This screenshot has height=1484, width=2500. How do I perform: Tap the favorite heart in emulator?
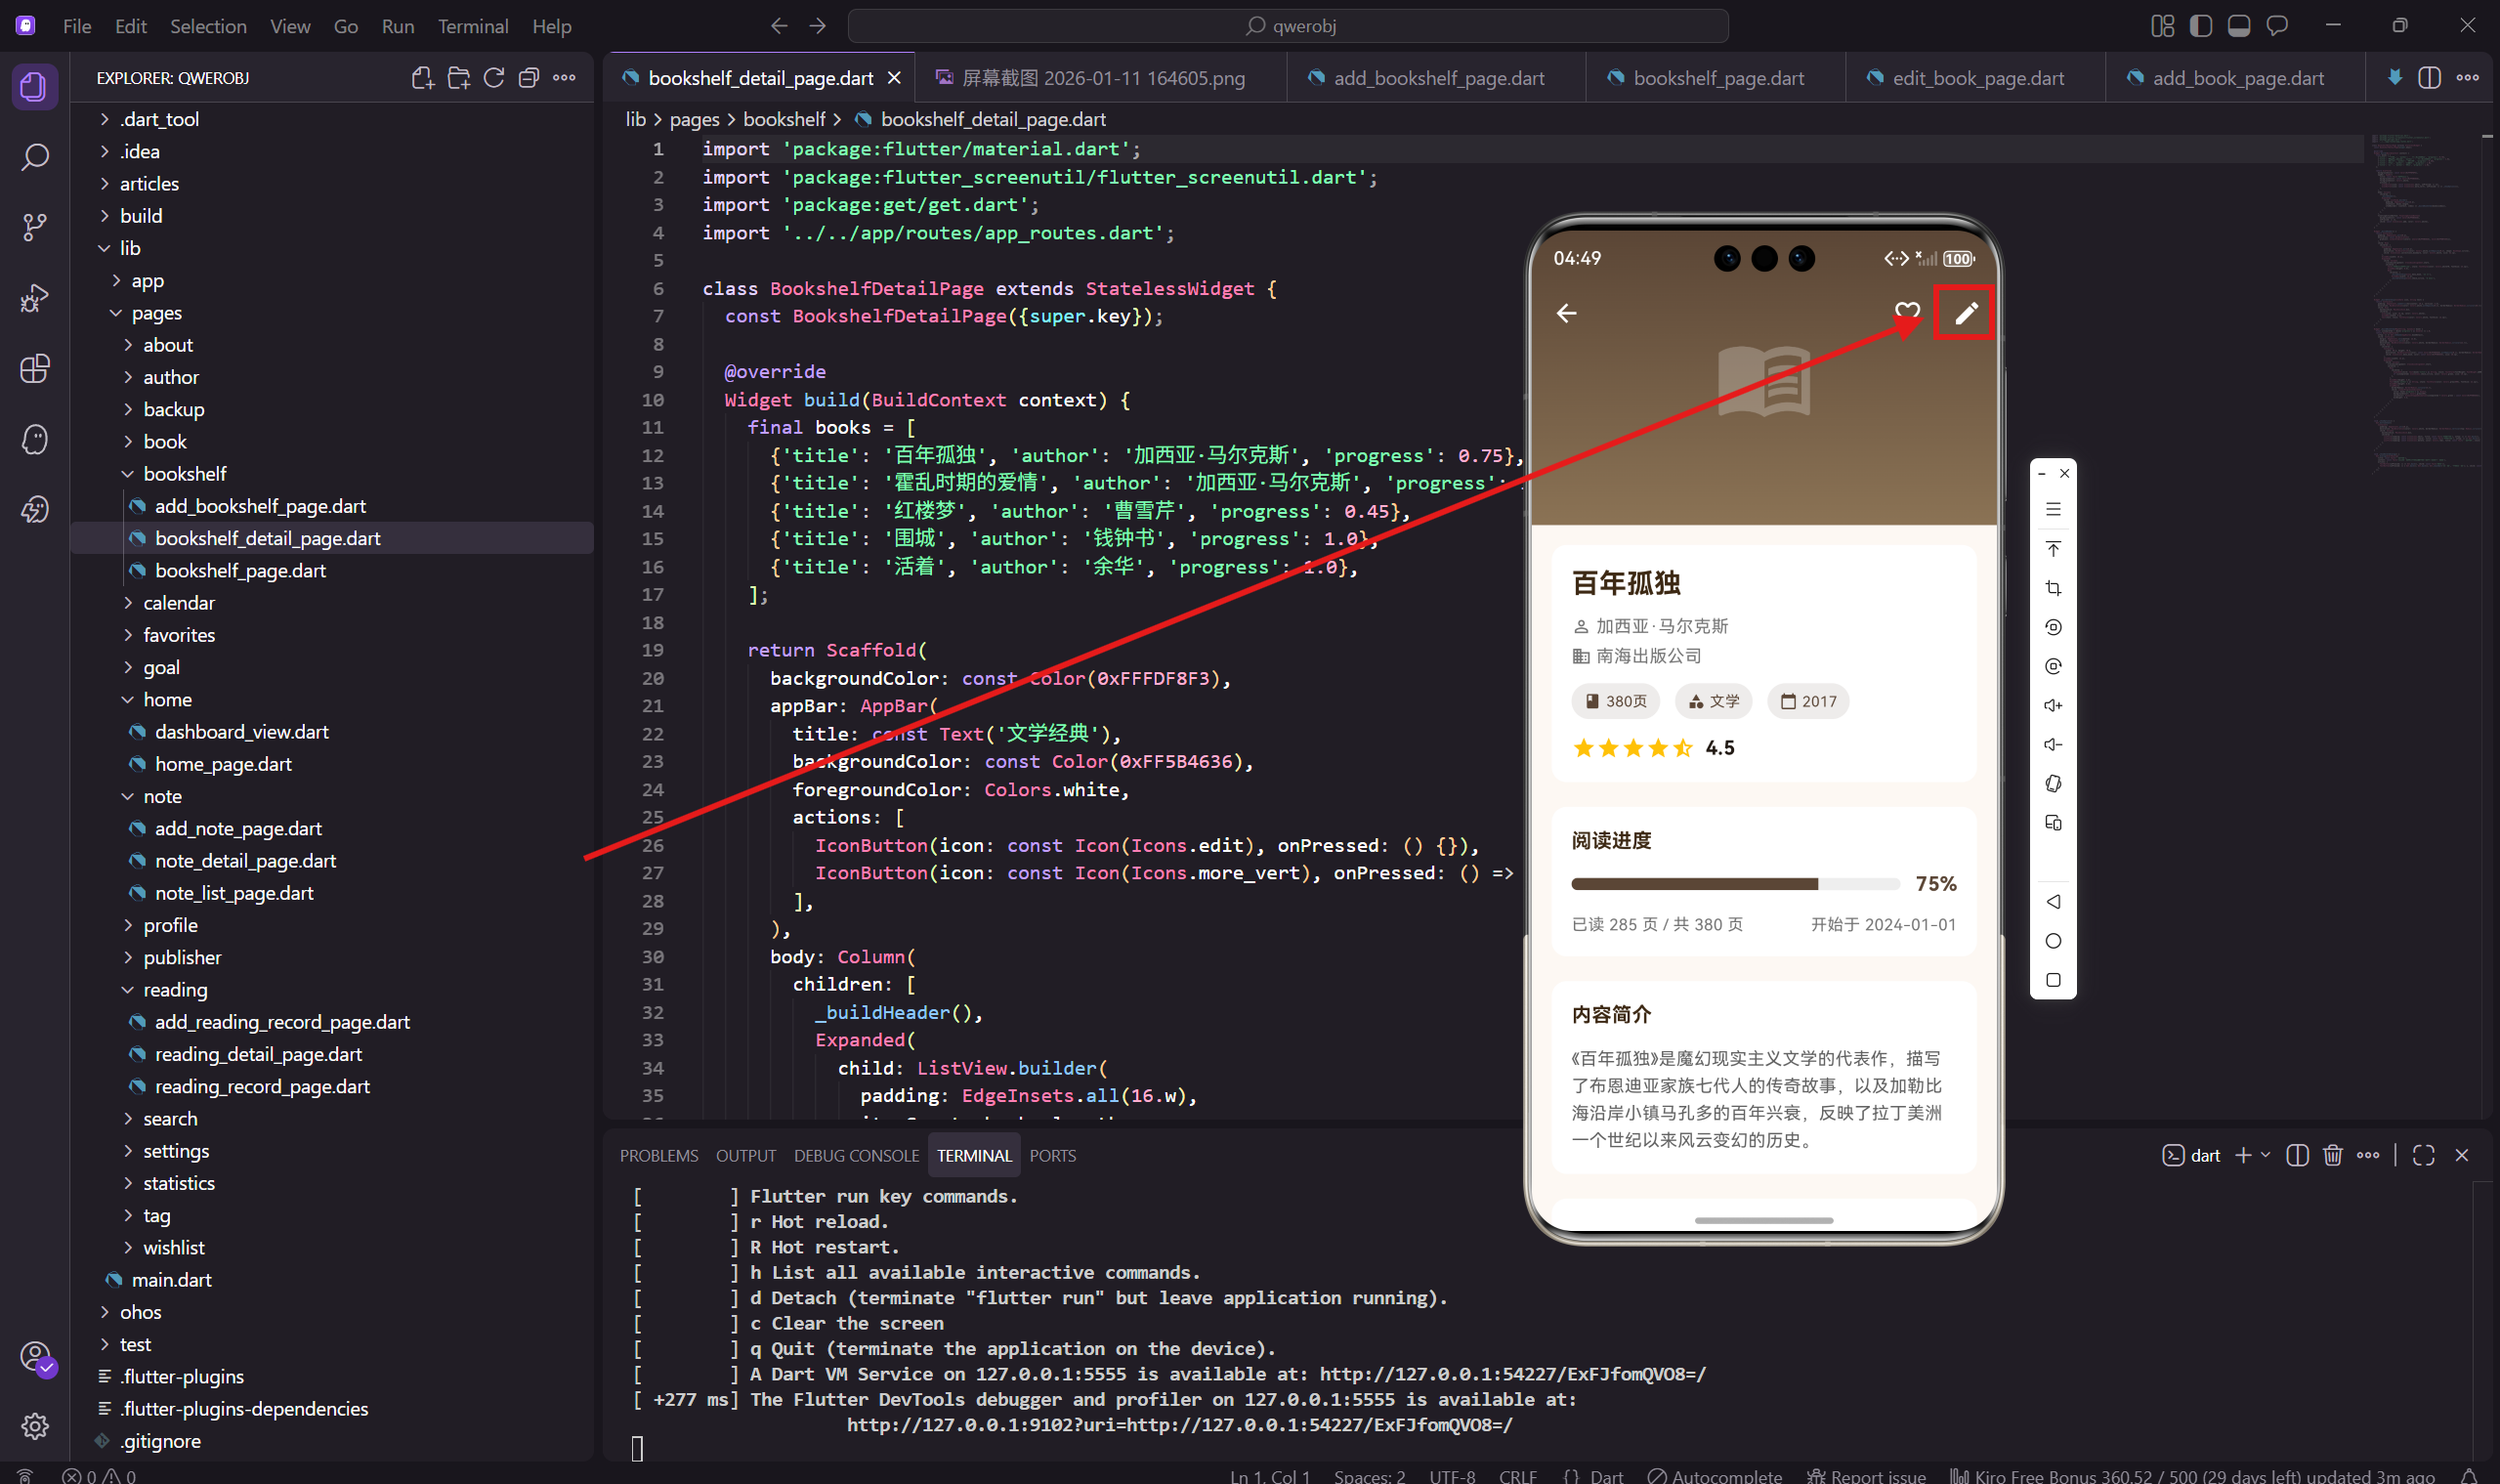click(1907, 311)
